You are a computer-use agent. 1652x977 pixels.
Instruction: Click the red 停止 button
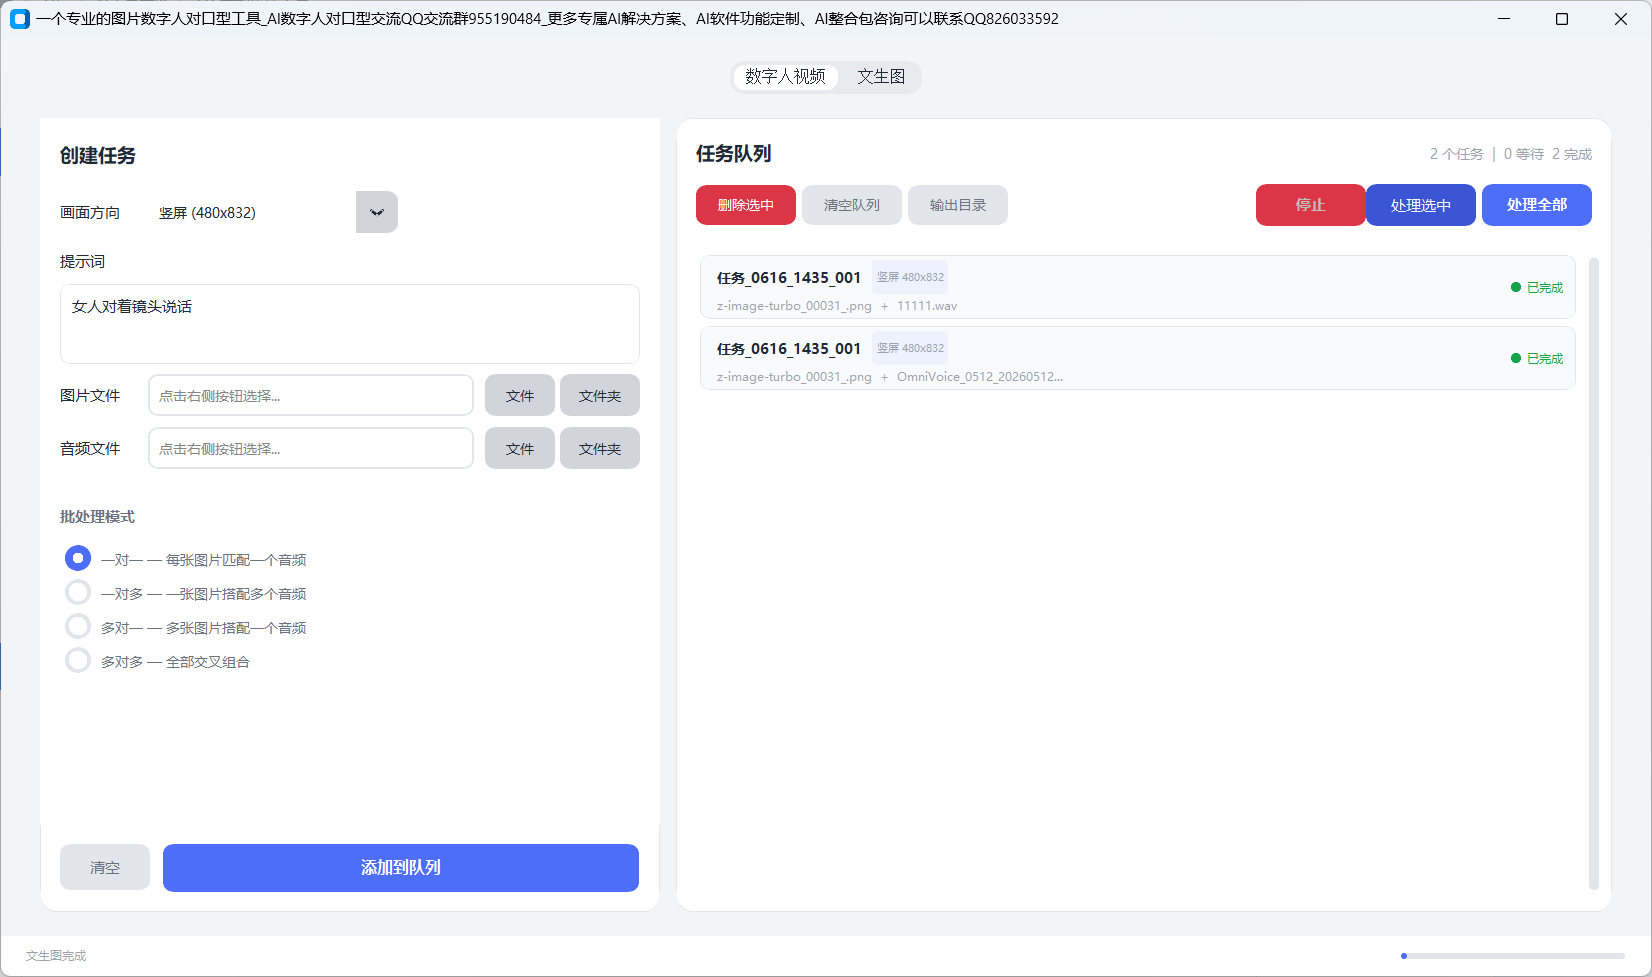(x=1311, y=205)
